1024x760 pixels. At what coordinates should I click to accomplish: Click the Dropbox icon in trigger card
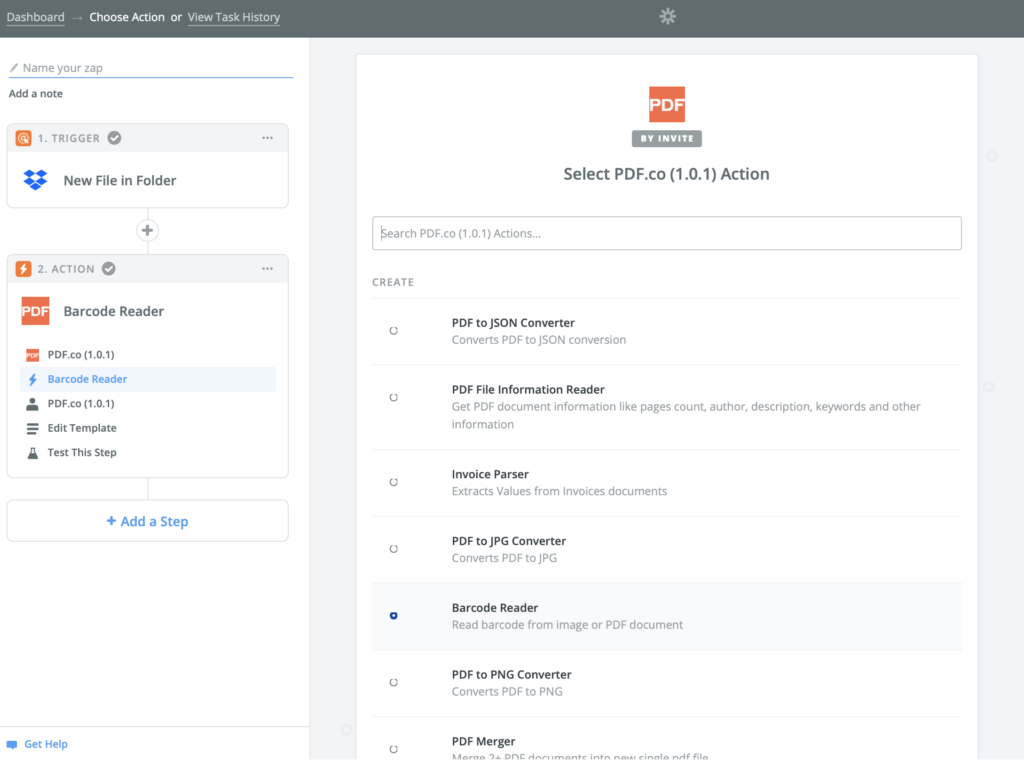[35, 180]
